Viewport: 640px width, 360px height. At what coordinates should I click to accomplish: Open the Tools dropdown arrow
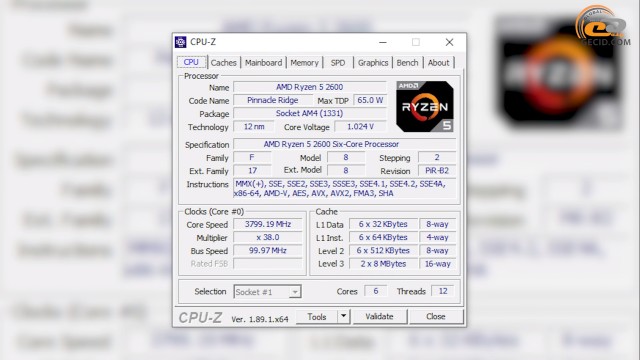[344, 316]
